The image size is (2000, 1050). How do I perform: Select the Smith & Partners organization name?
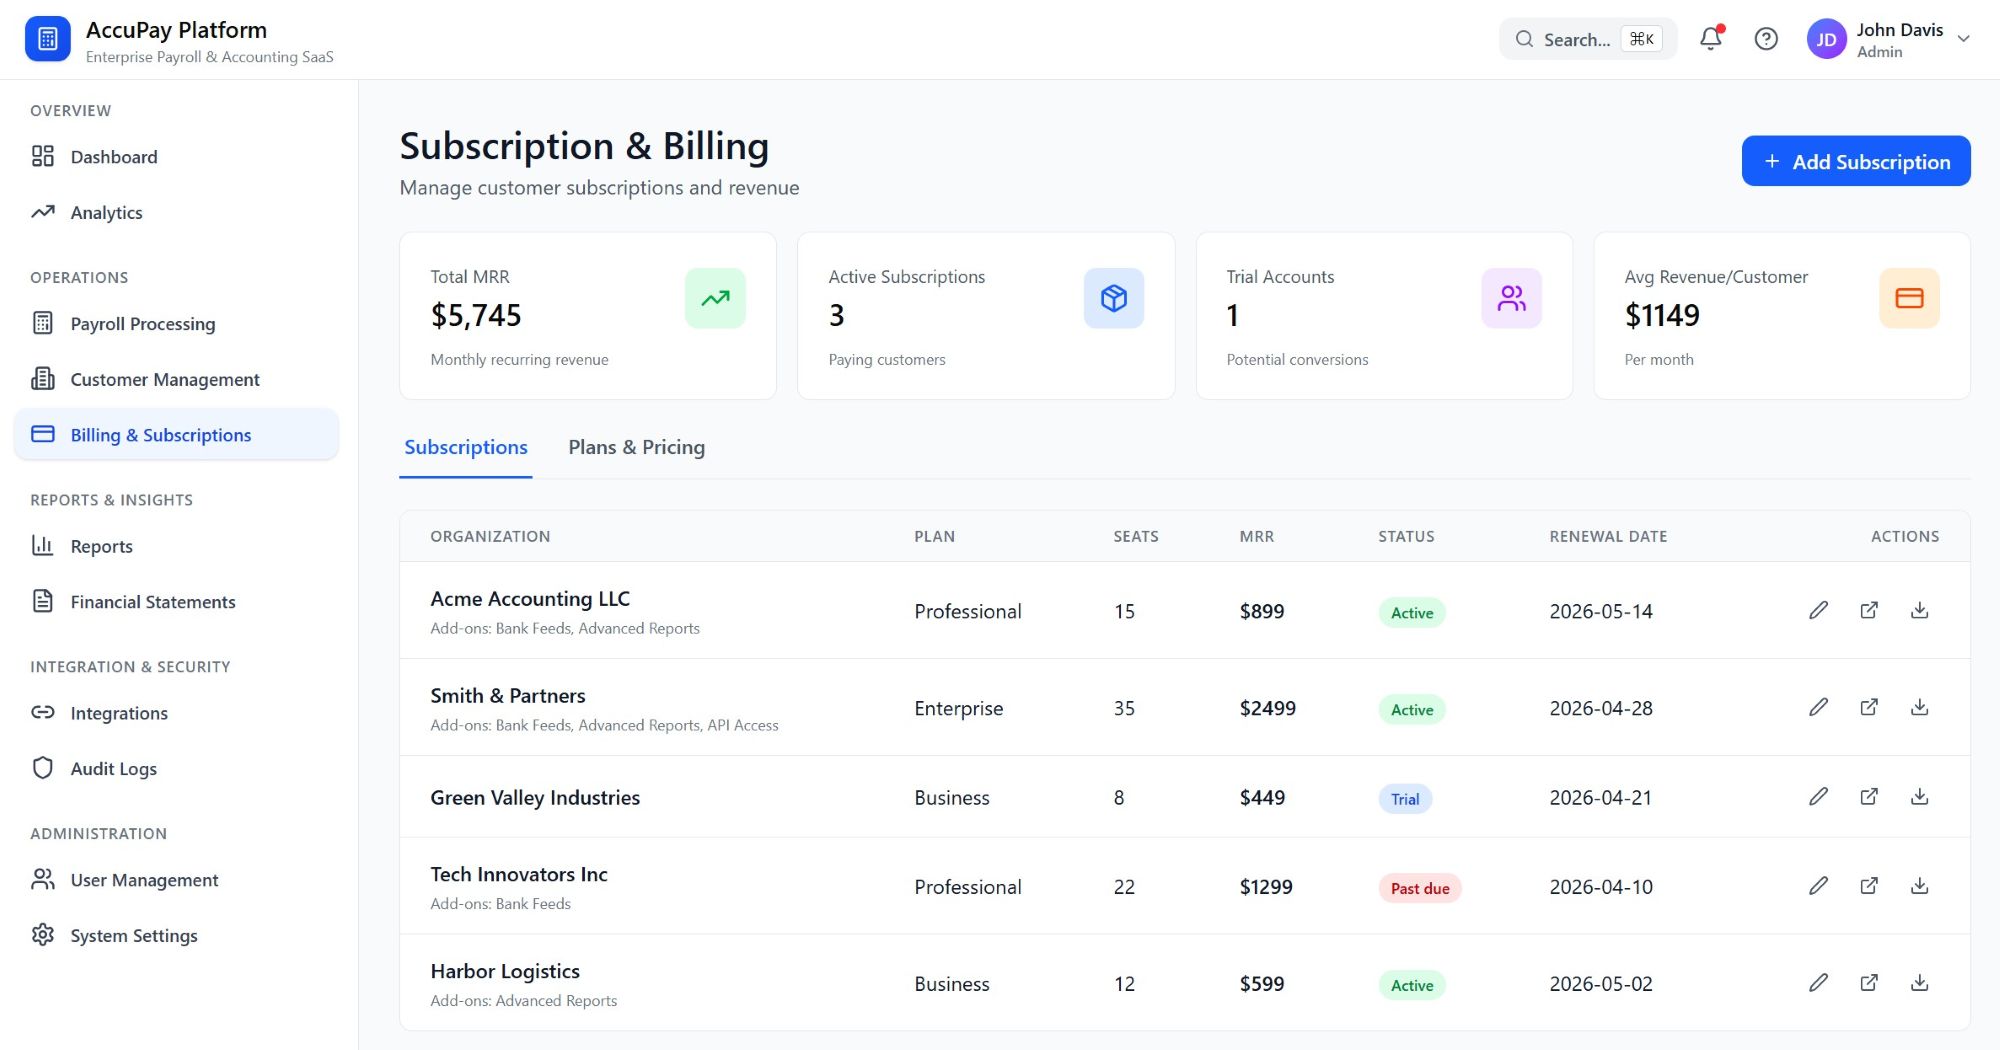point(508,695)
